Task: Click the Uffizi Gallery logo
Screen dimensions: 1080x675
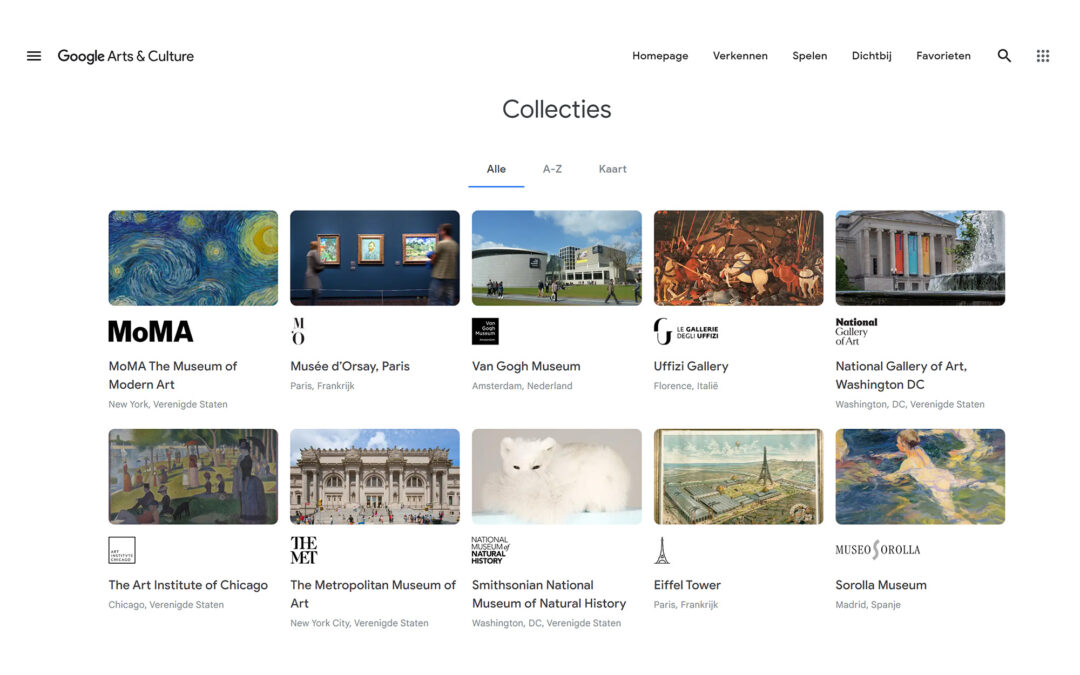Action: click(686, 331)
